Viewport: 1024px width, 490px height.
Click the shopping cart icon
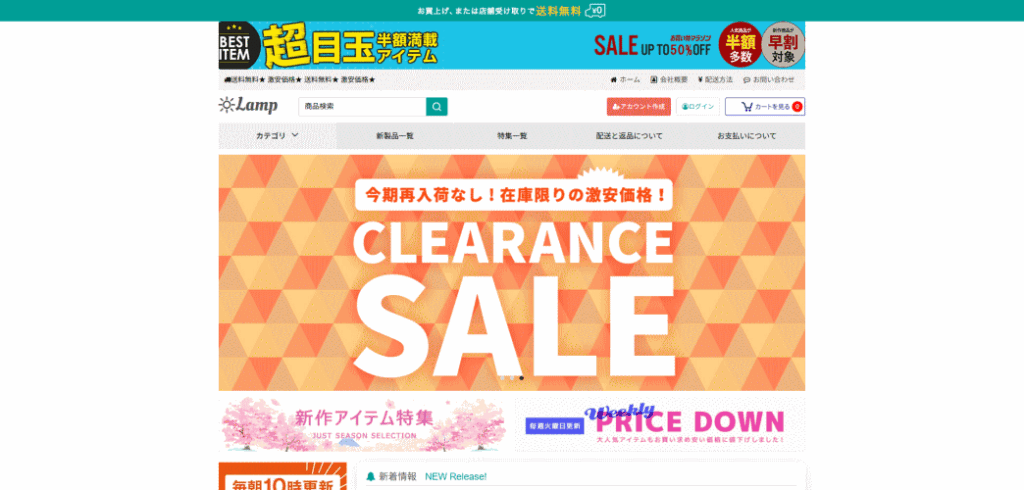click(x=746, y=106)
